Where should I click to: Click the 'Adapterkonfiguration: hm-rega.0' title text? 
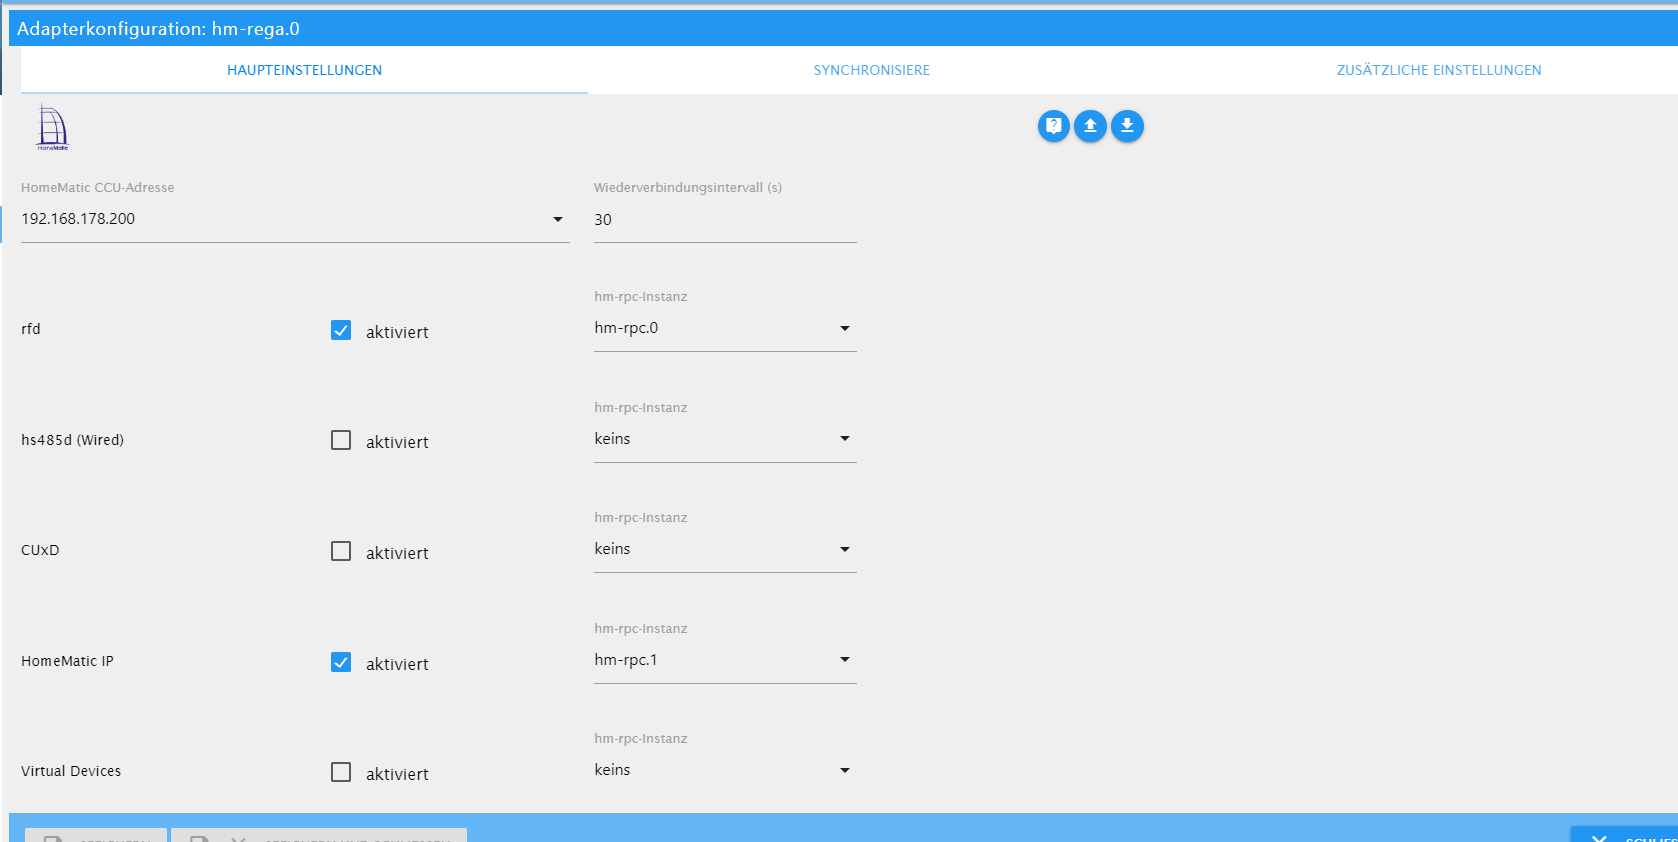[x=158, y=29]
